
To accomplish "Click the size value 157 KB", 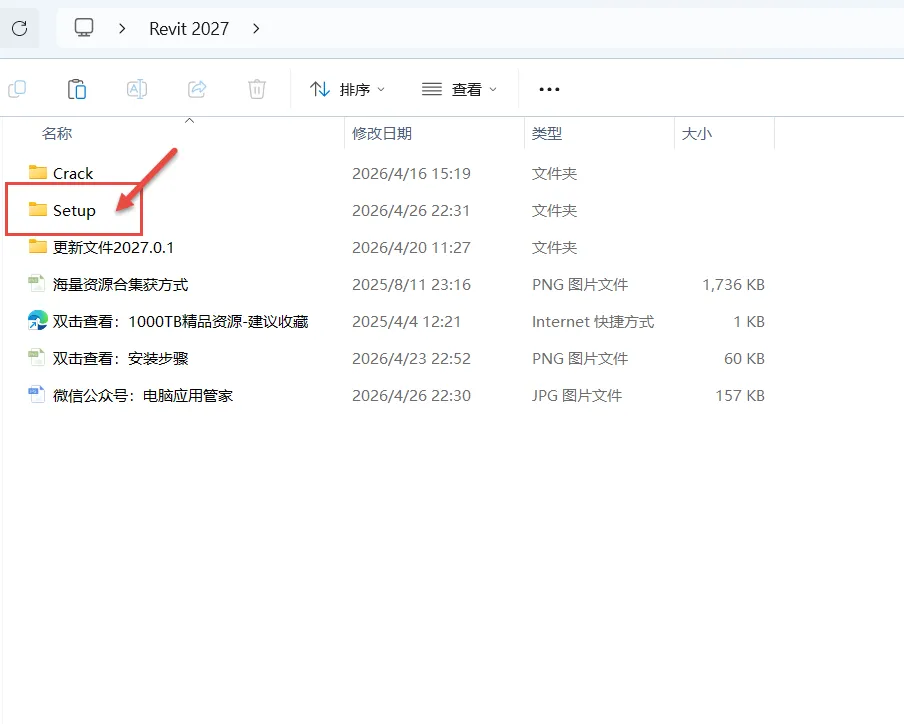I will point(740,395).
